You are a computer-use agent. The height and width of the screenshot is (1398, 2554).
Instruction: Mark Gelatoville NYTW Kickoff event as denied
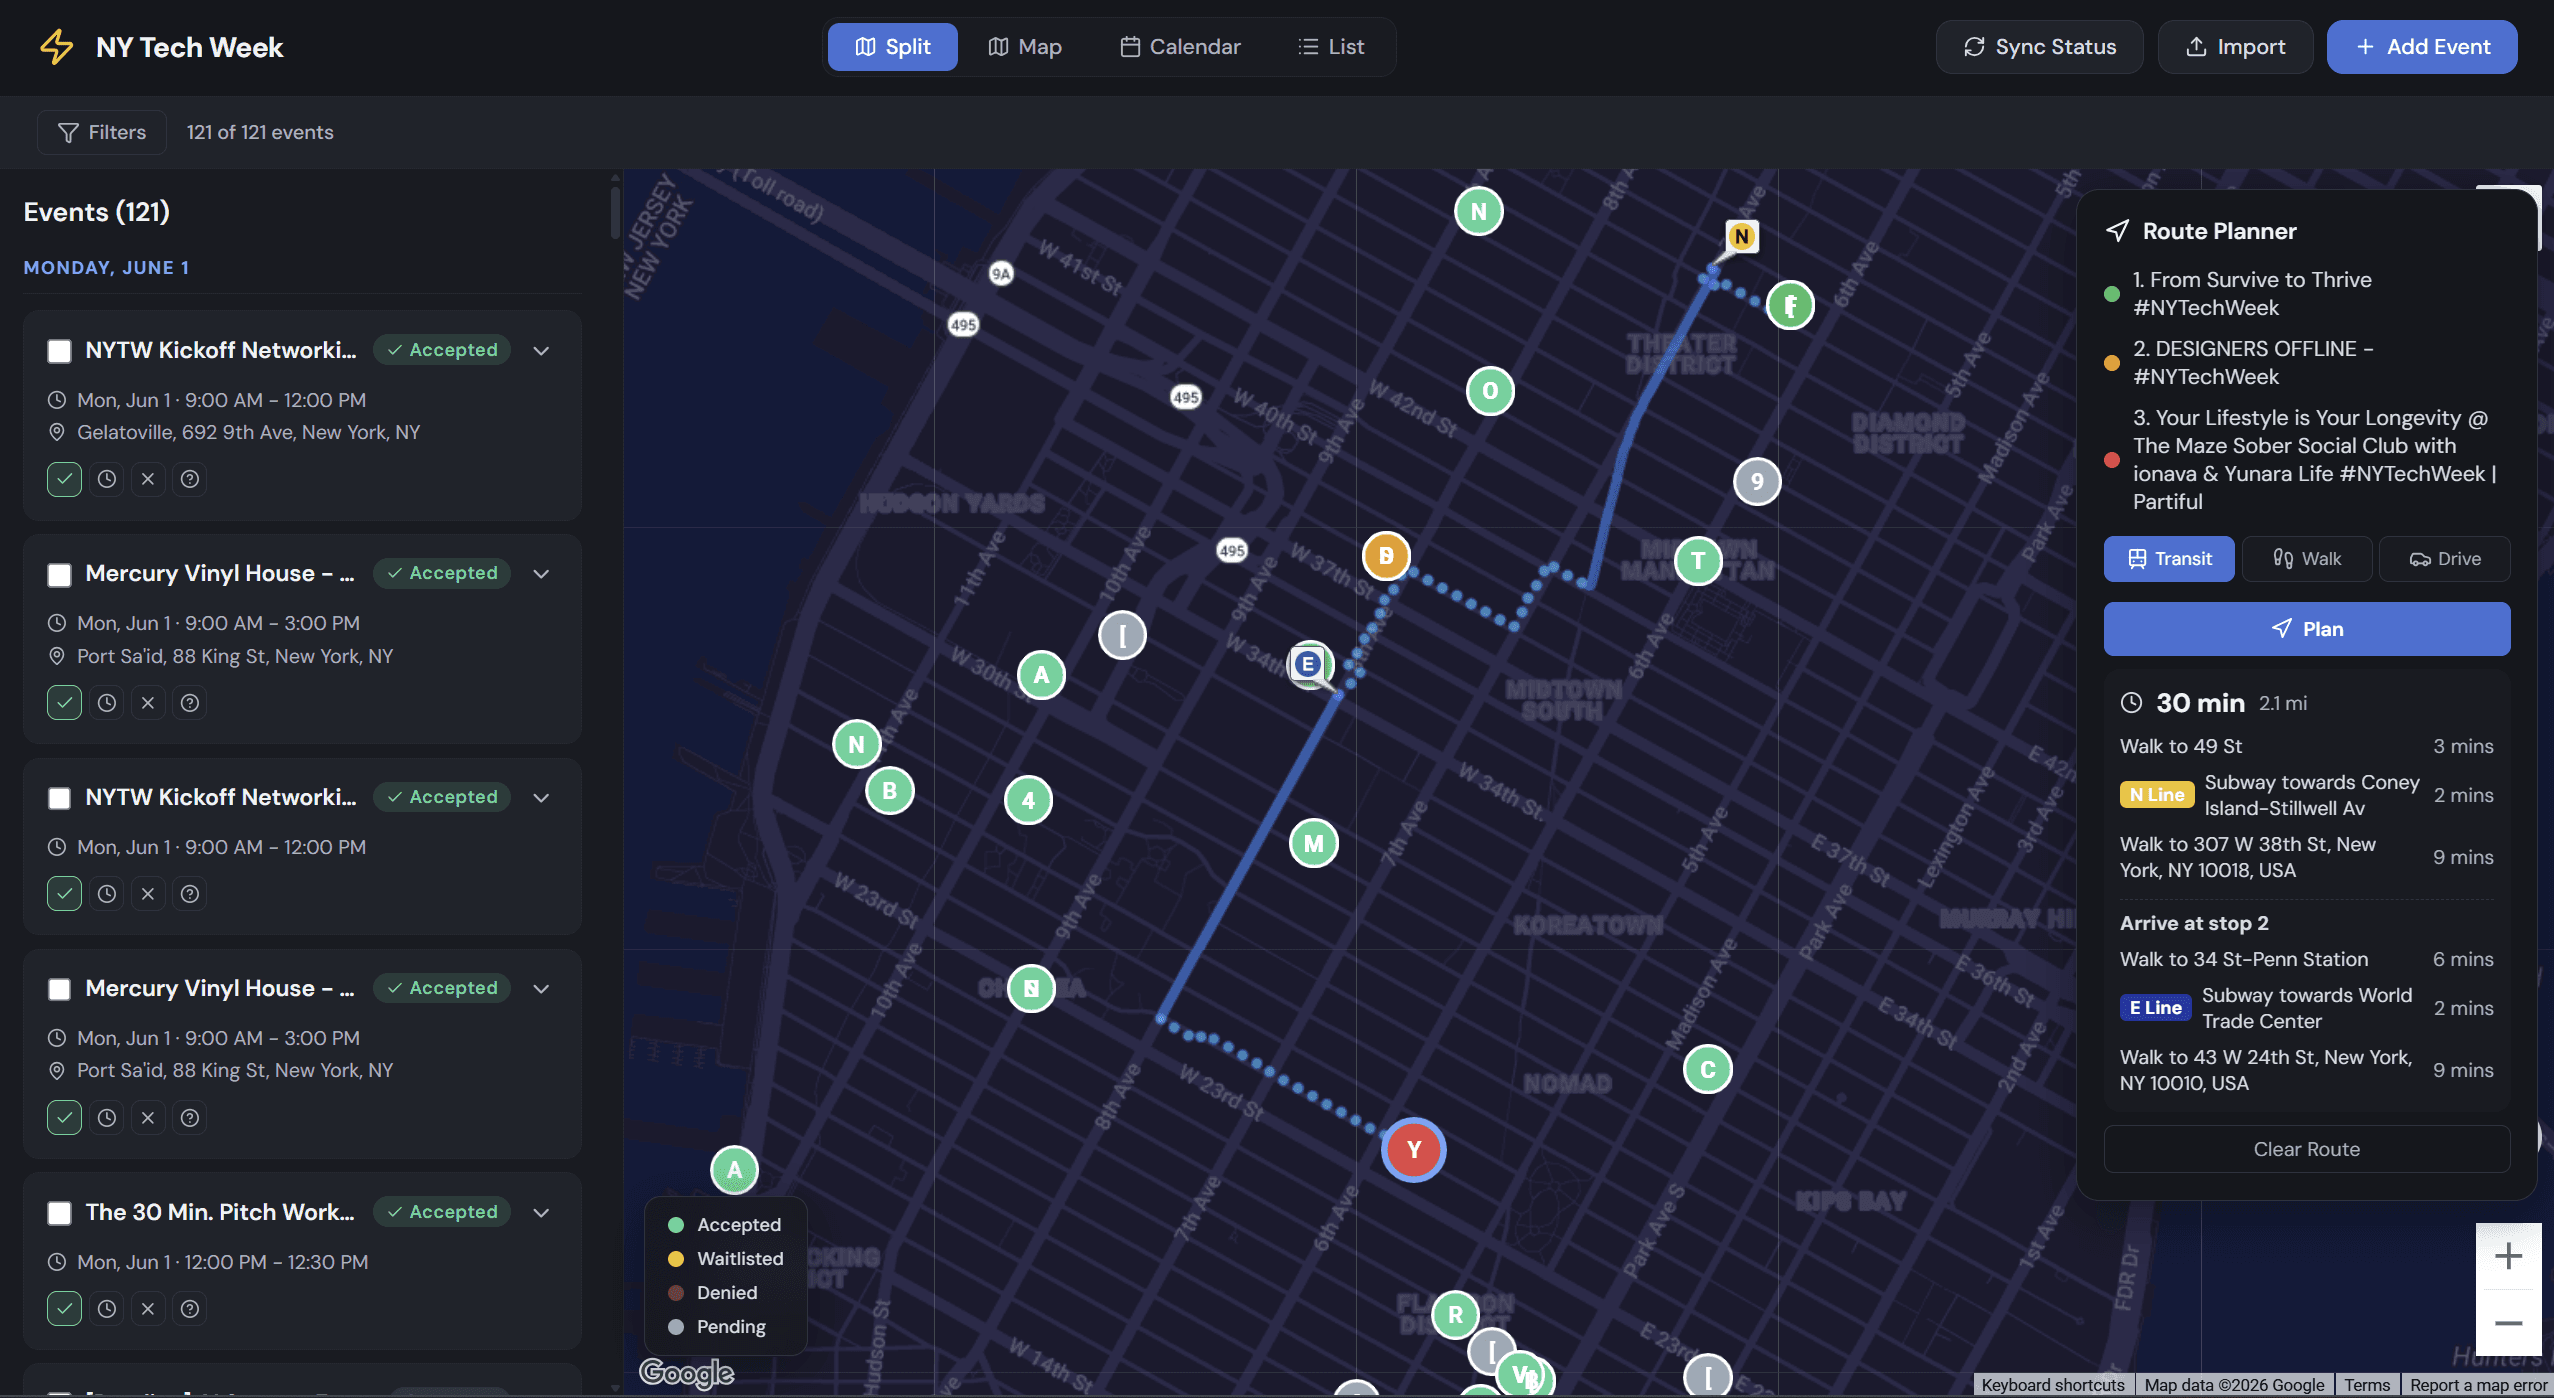148,479
